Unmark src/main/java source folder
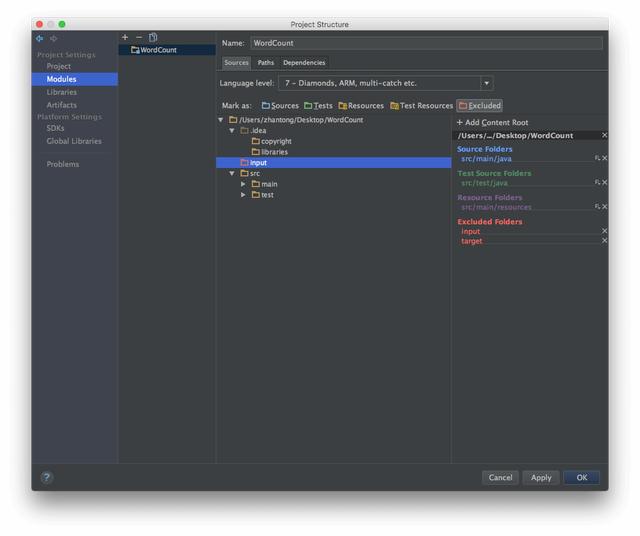This screenshot has height=536, width=640. [x=604, y=158]
